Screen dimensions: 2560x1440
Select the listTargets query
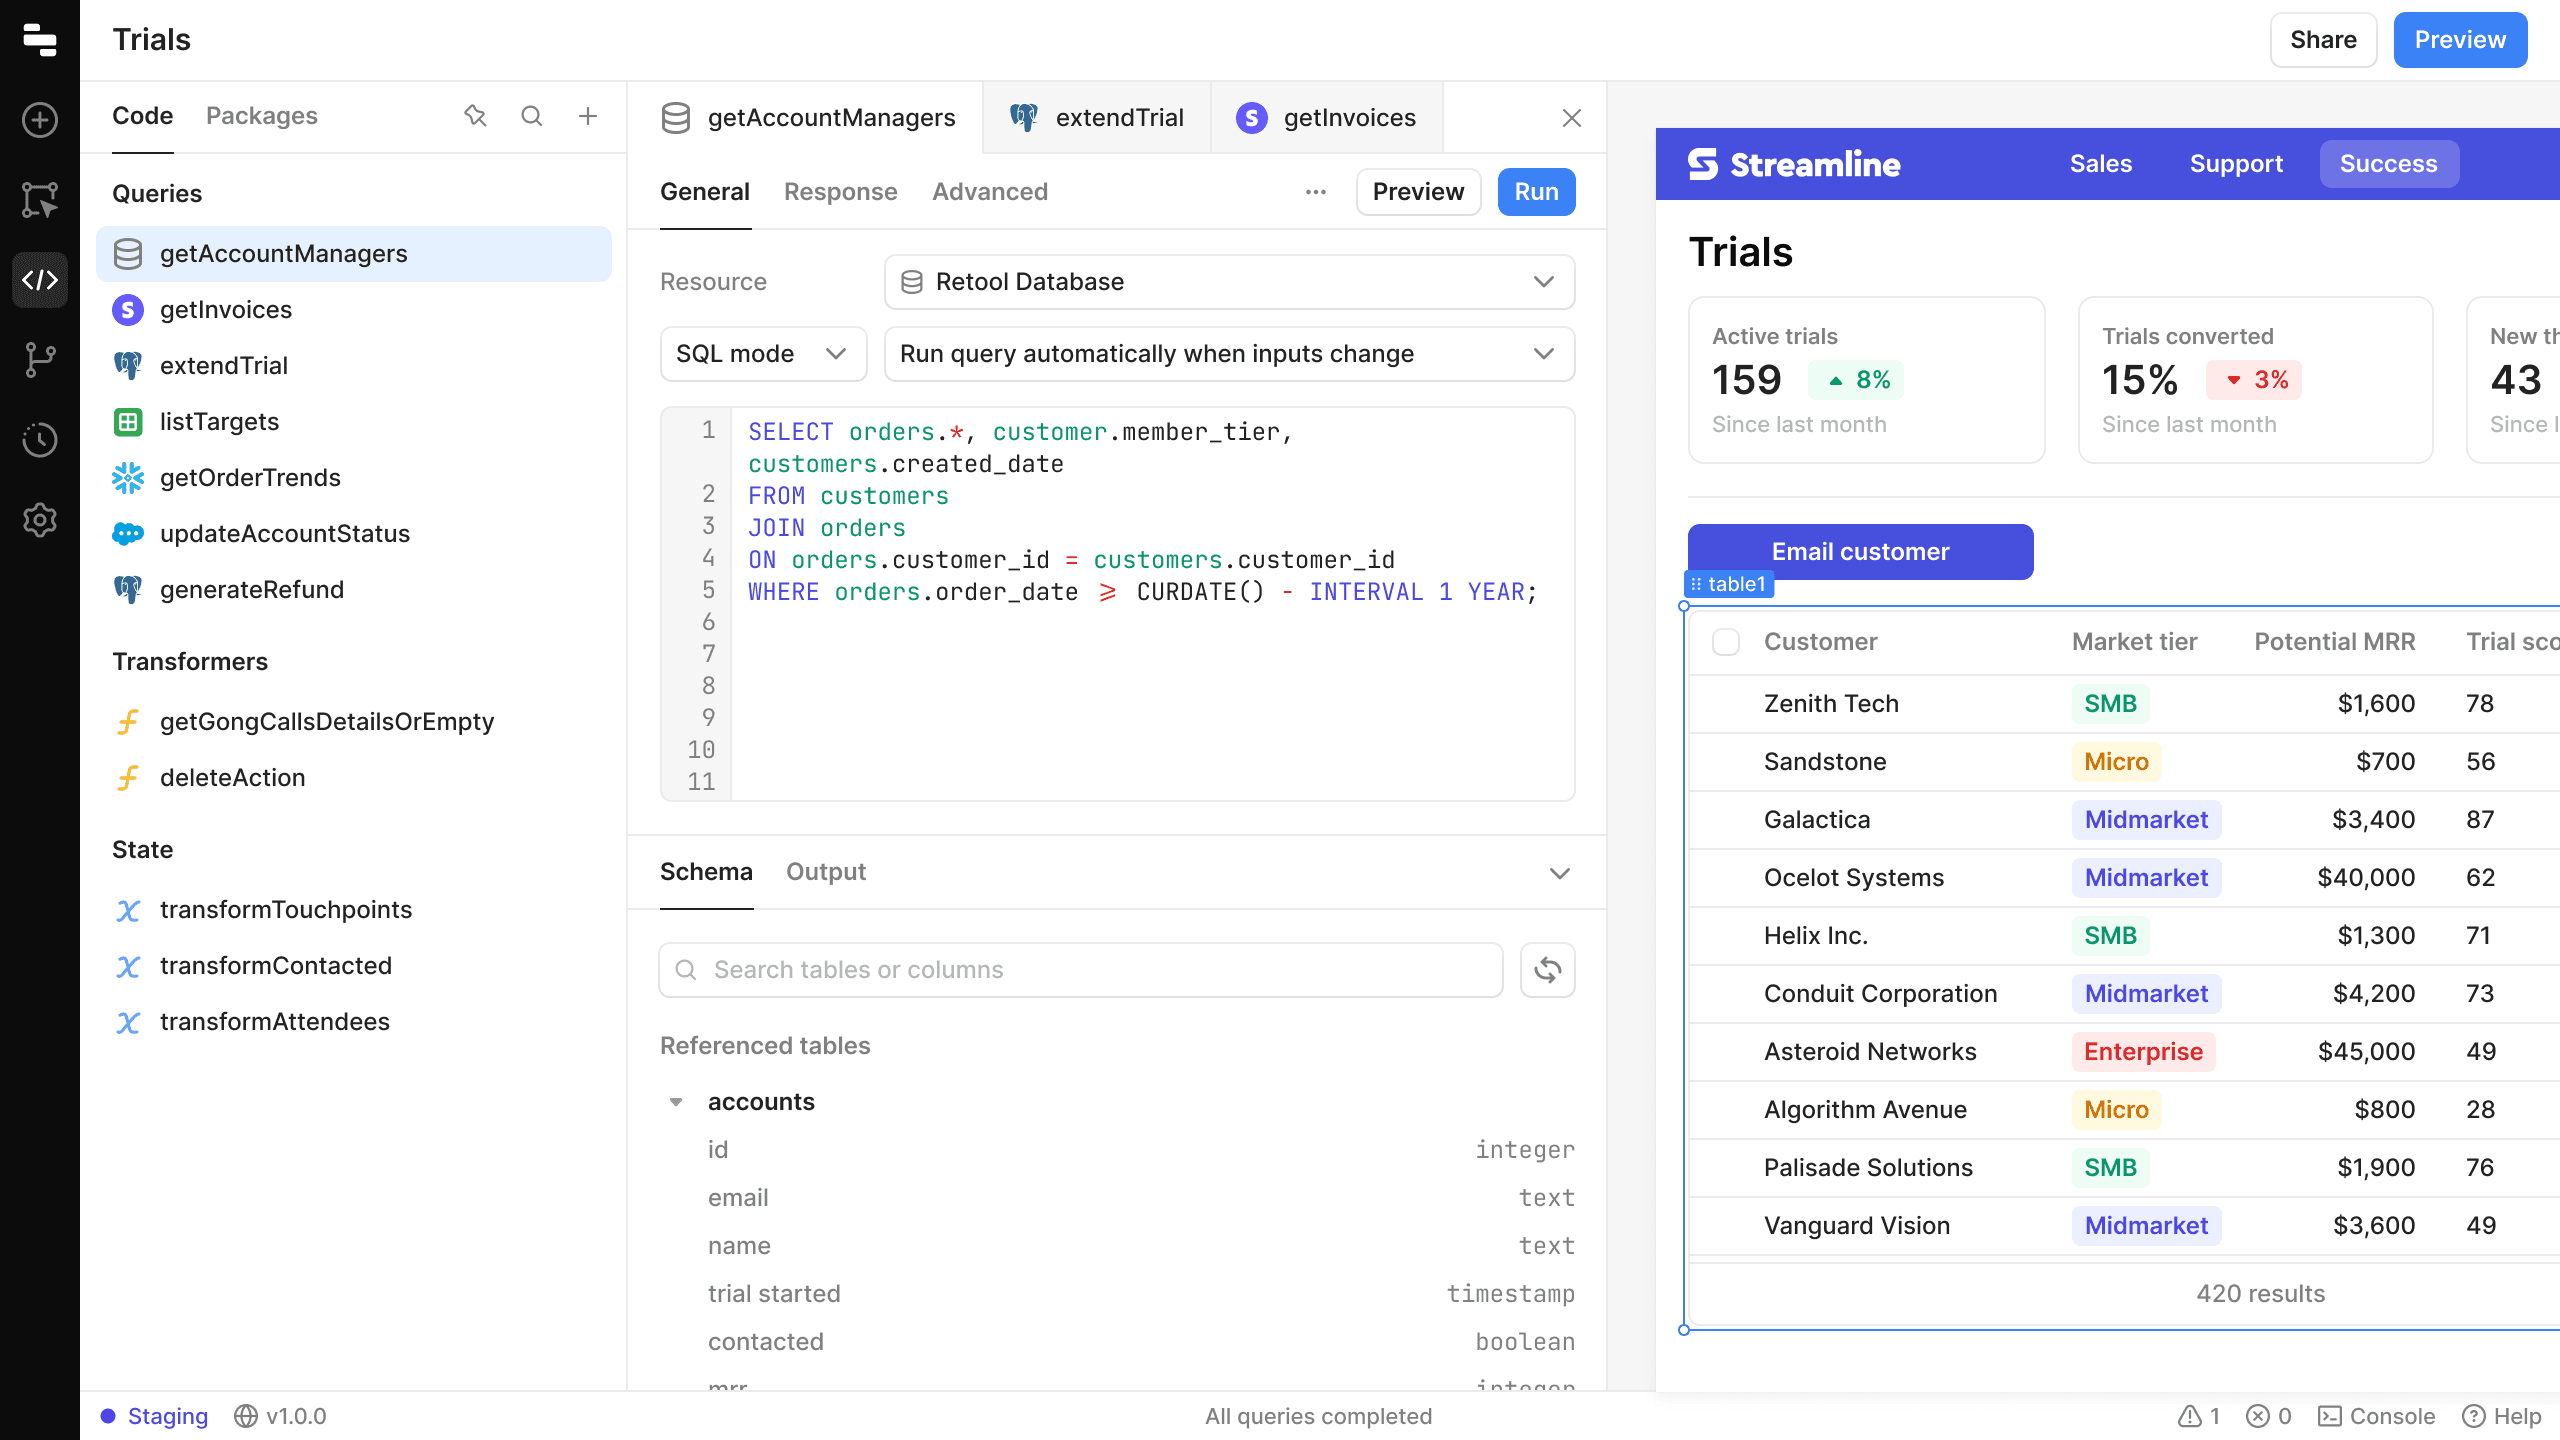tap(354, 422)
